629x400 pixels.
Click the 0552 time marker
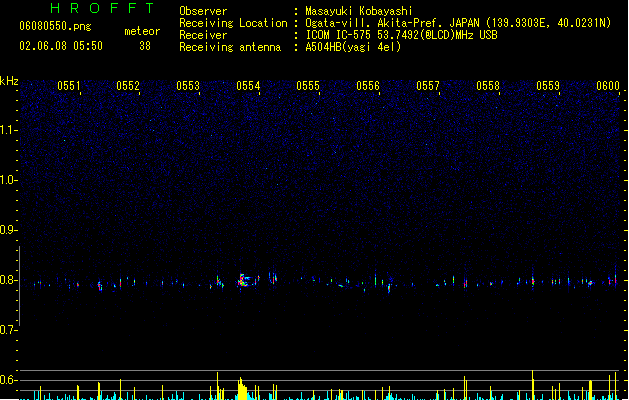(x=128, y=86)
